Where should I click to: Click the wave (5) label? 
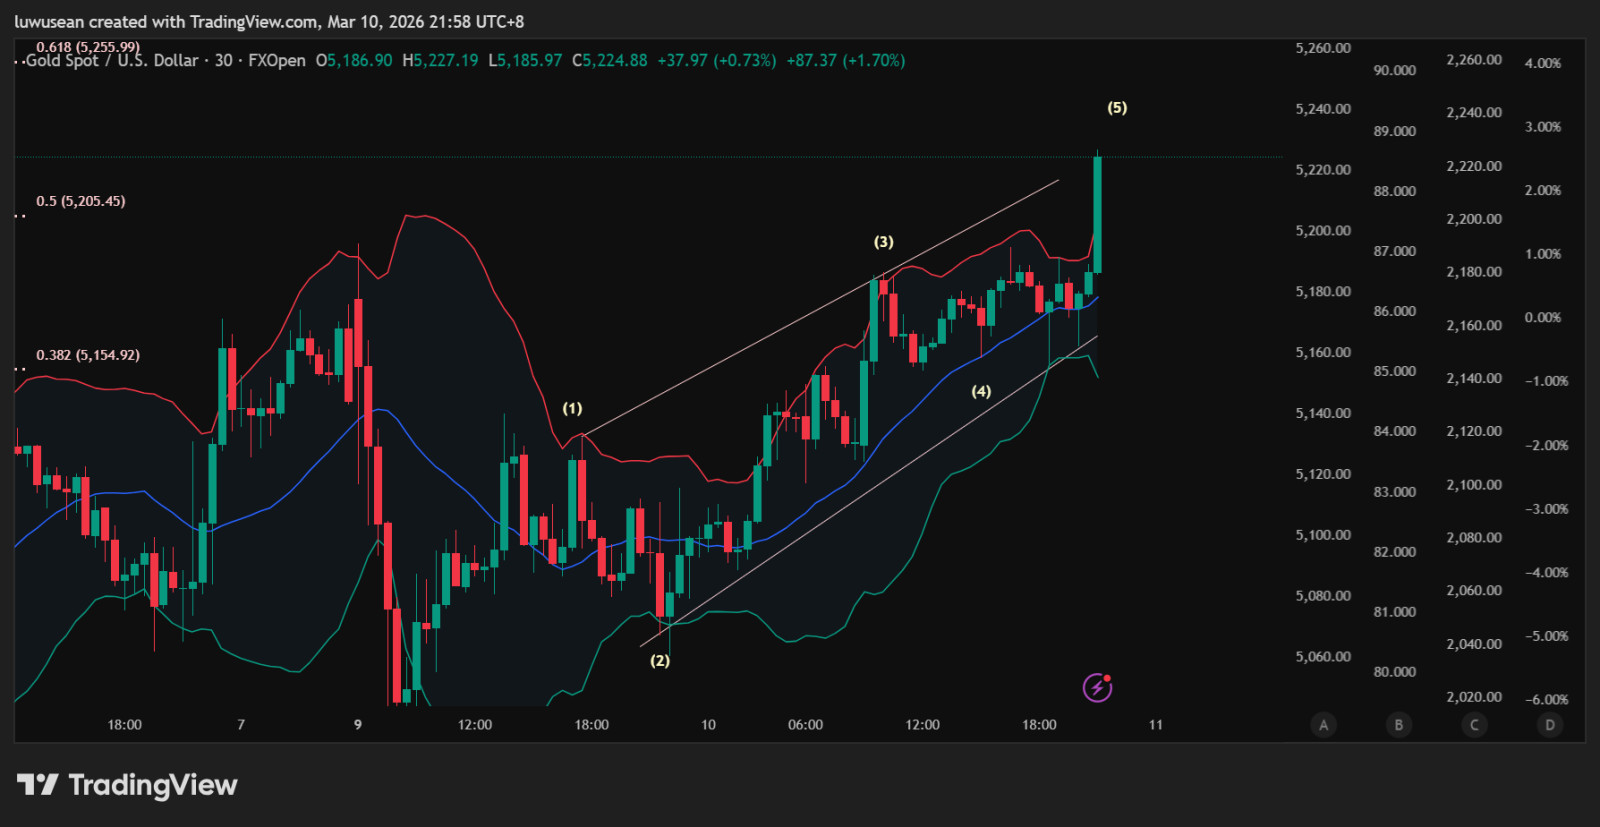coord(1117,108)
